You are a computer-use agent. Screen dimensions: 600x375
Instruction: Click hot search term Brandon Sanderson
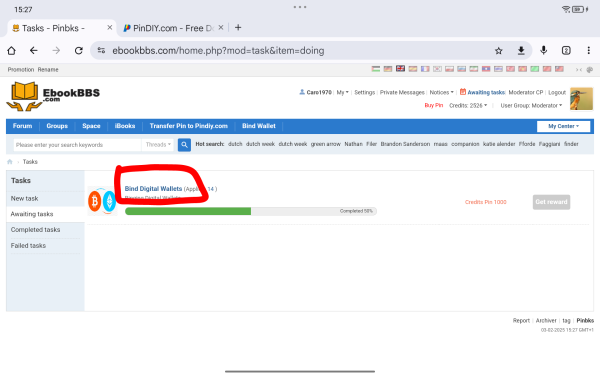(x=405, y=144)
